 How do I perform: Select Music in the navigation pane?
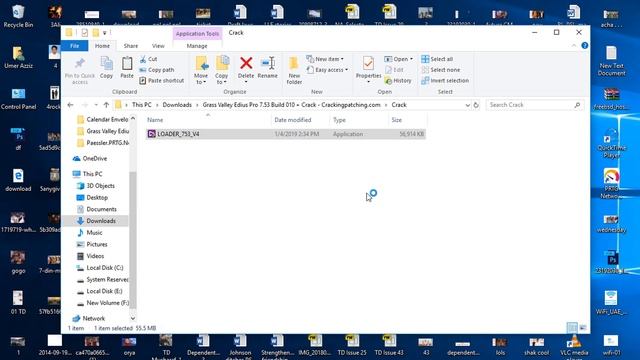click(x=94, y=233)
